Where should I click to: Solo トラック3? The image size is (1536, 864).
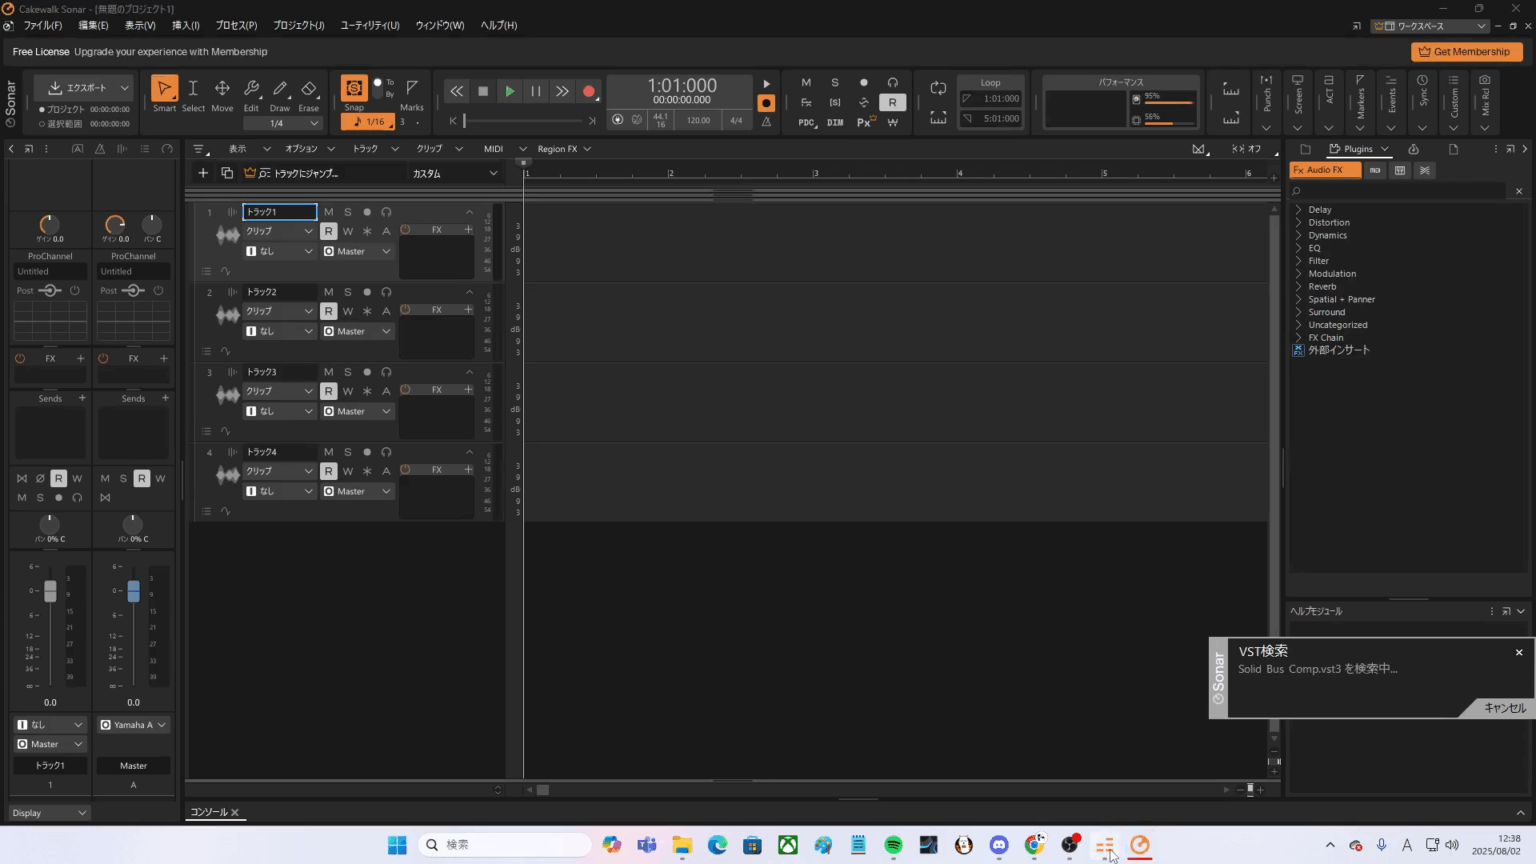(x=346, y=371)
